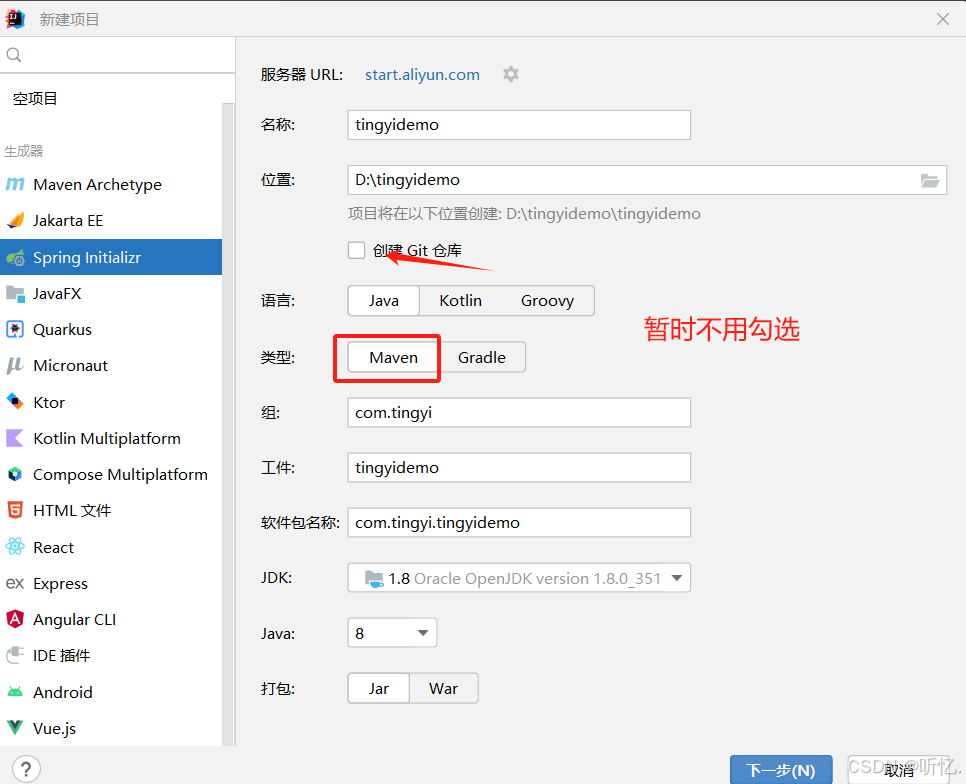The height and width of the screenshot is (784, 966).
Task: Select Vue.js generator
Action: point(111,728)
